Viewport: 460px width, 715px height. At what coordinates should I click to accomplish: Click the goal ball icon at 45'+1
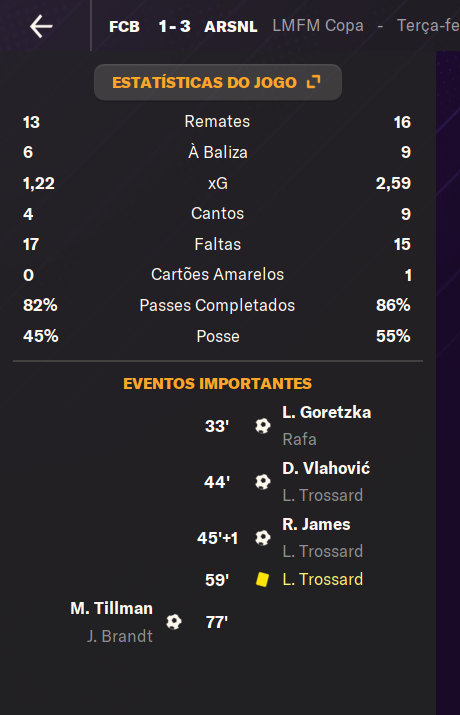(x=263, y=538)
